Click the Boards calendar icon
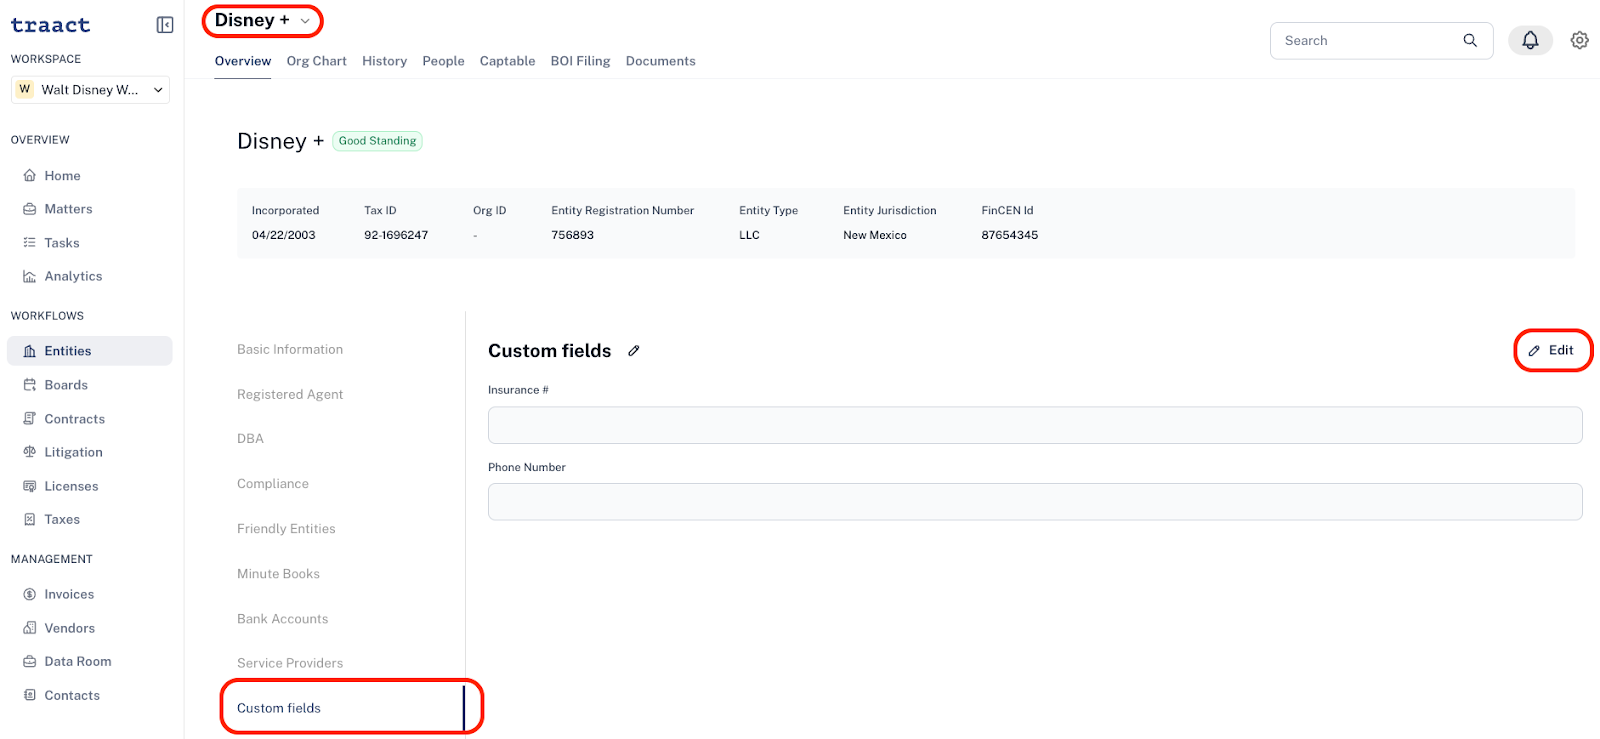This screenshot has height=739, width=1600. pos(30,385)
